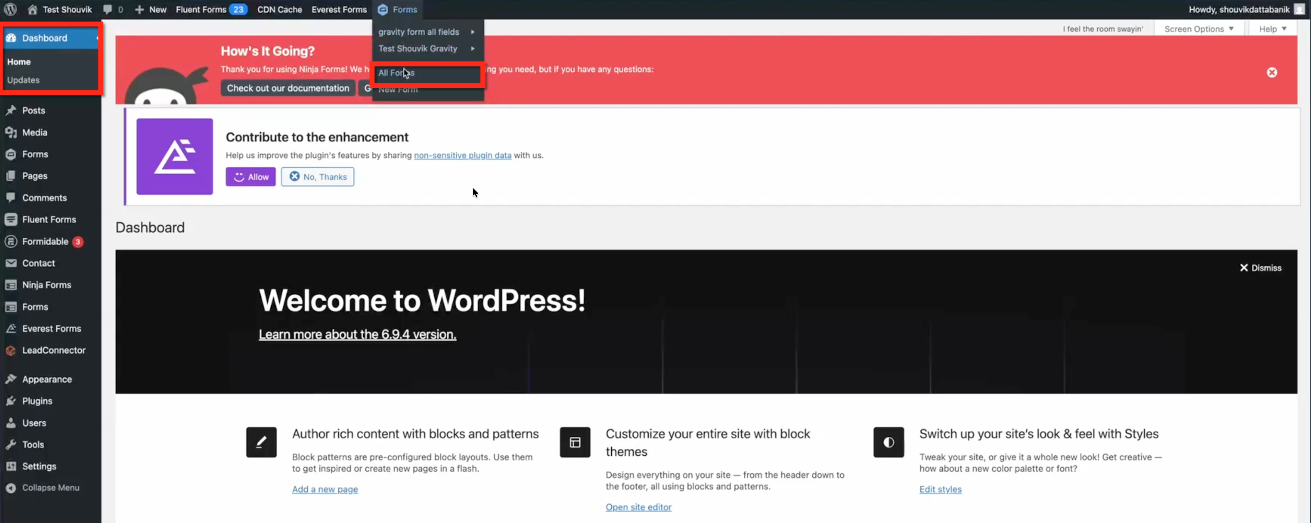Open Everest Forms in the admin bar
The height and width of the screenshot is (523, 1311).
pos(339,9)
